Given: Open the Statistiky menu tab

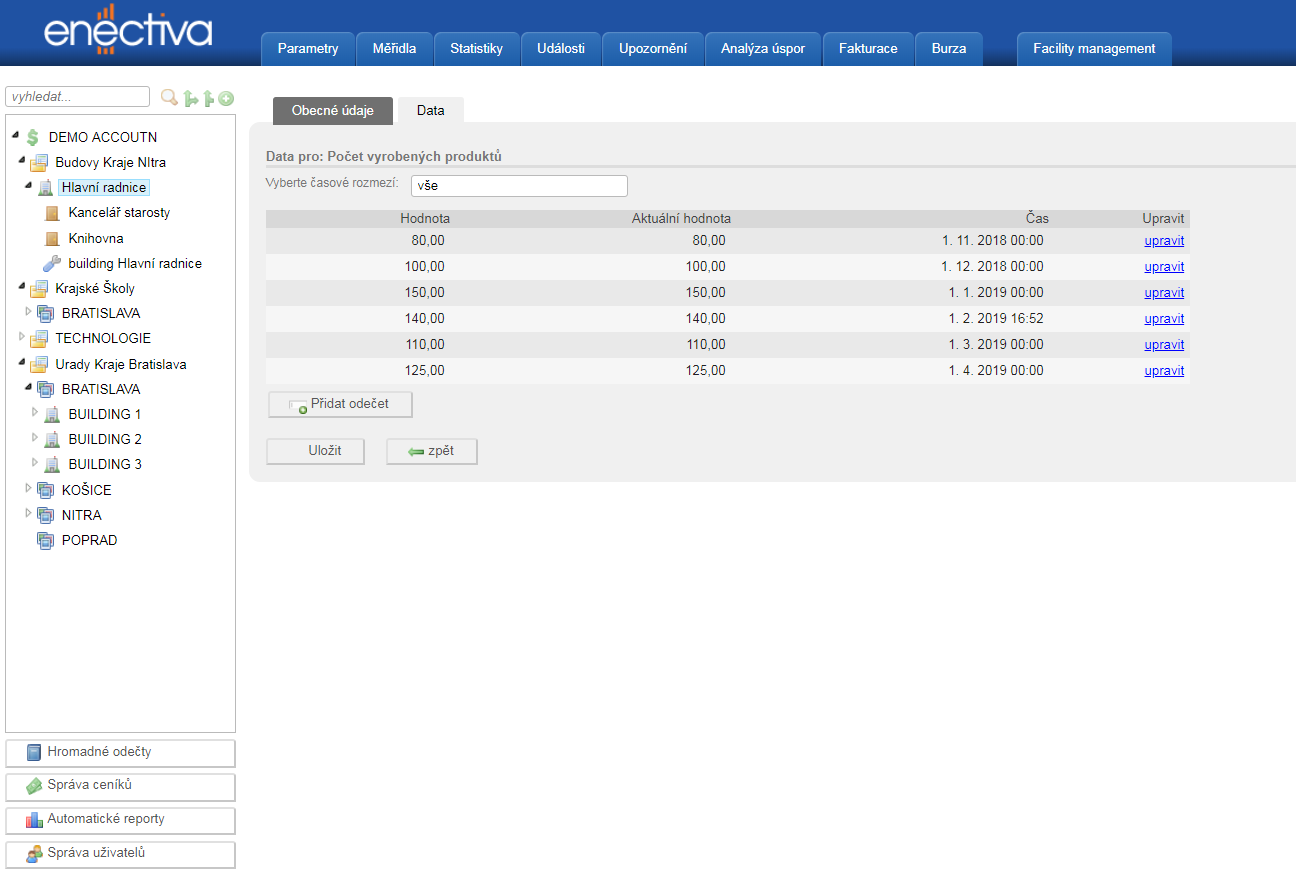Looking at the screenshot, I should tap(476, 49).
